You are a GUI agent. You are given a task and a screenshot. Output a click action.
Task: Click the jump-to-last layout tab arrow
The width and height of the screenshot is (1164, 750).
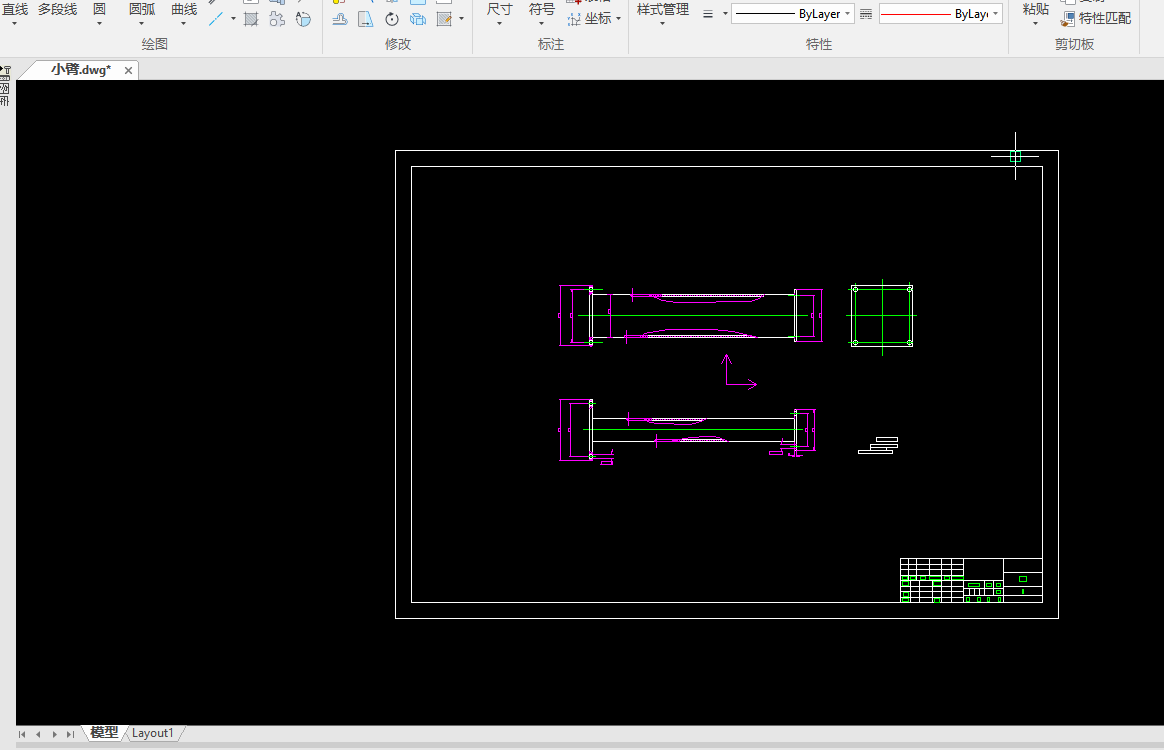[70, 734]
